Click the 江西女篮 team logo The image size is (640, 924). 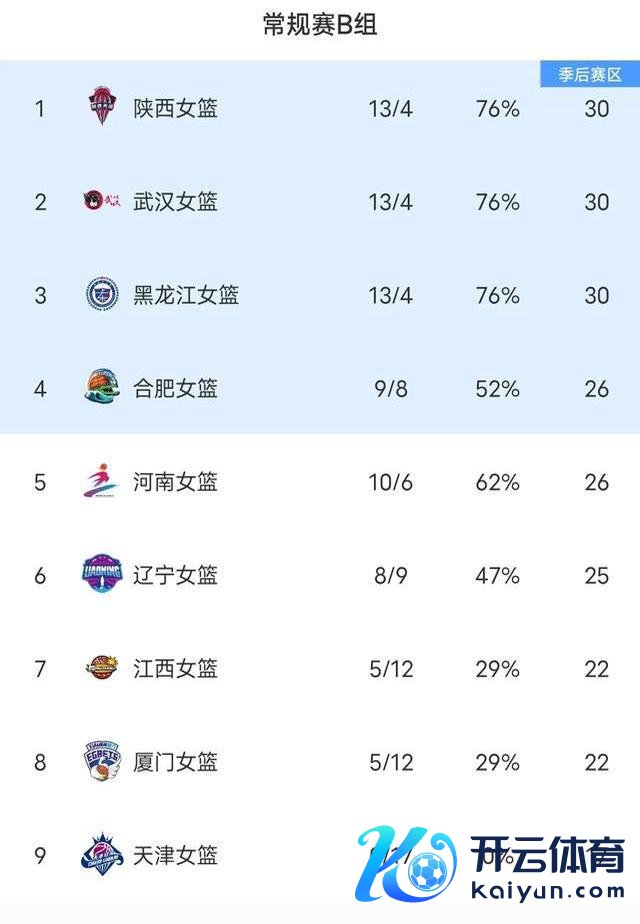click(x=102, y=668)
